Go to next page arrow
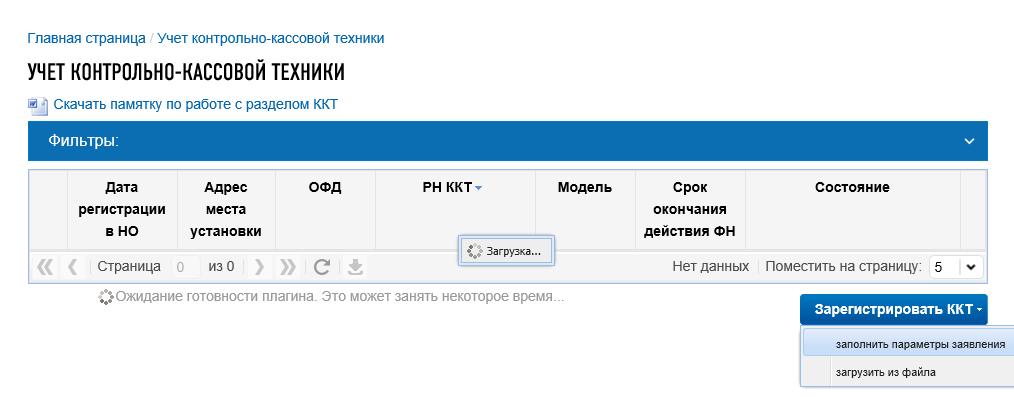The height and width of the screenshot is (410, 1014). [259, 266]
